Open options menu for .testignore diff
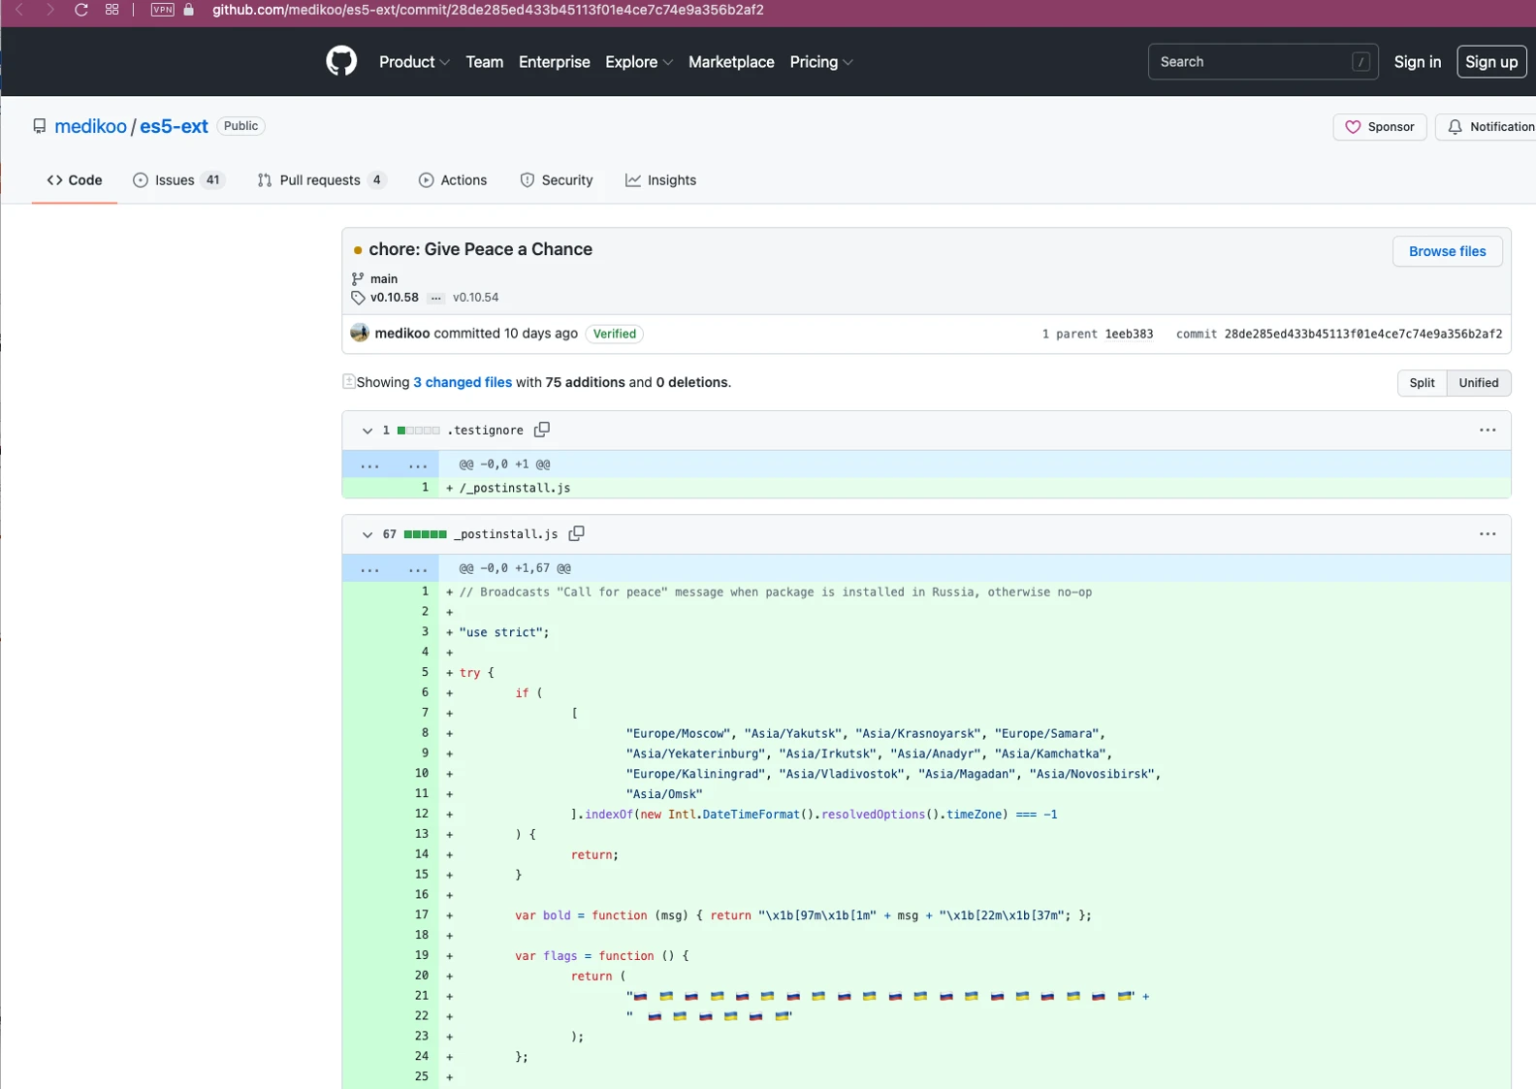Screen dimensions: 1536x1089 coord(1487,430)
